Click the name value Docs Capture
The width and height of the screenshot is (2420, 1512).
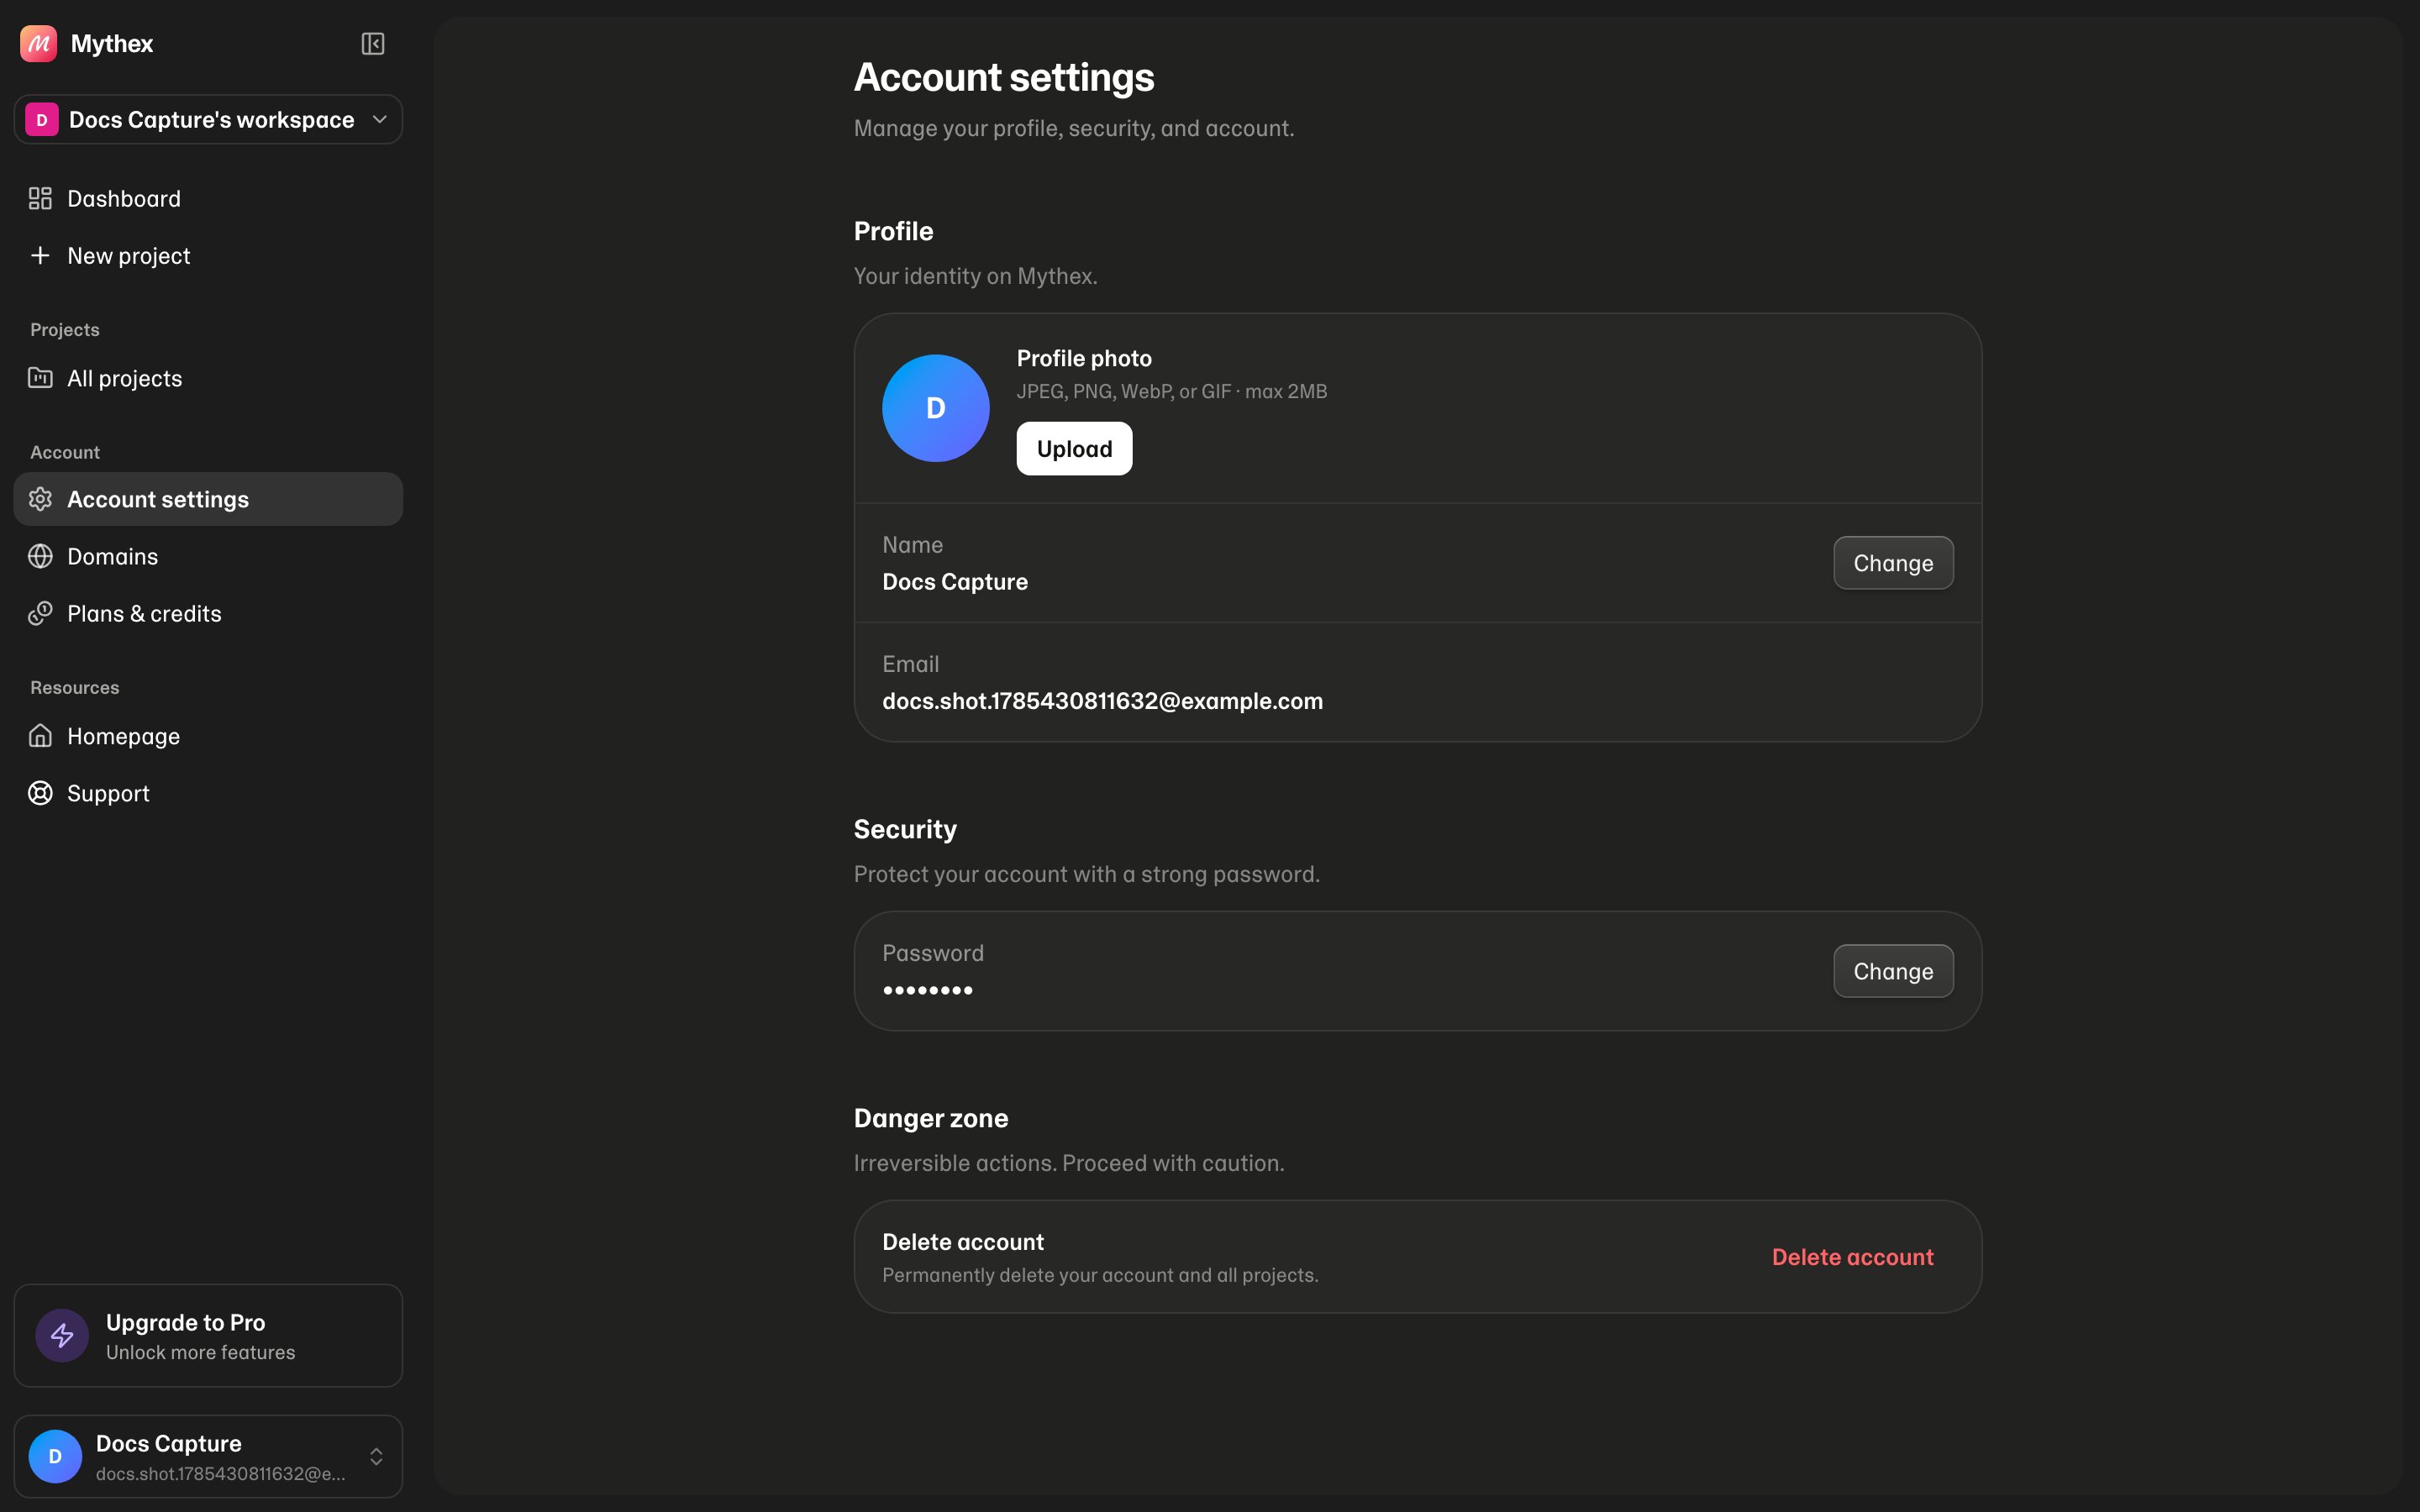pyautogui.click(x=955, y=582)
